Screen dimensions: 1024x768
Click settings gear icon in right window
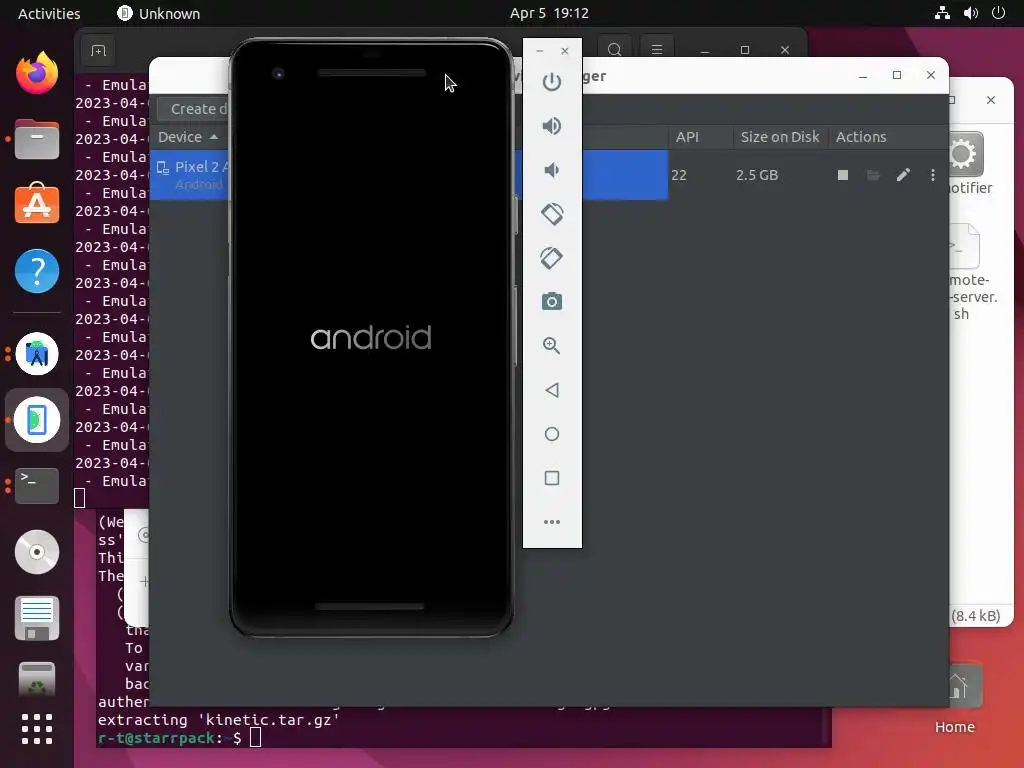coord(964,155)
